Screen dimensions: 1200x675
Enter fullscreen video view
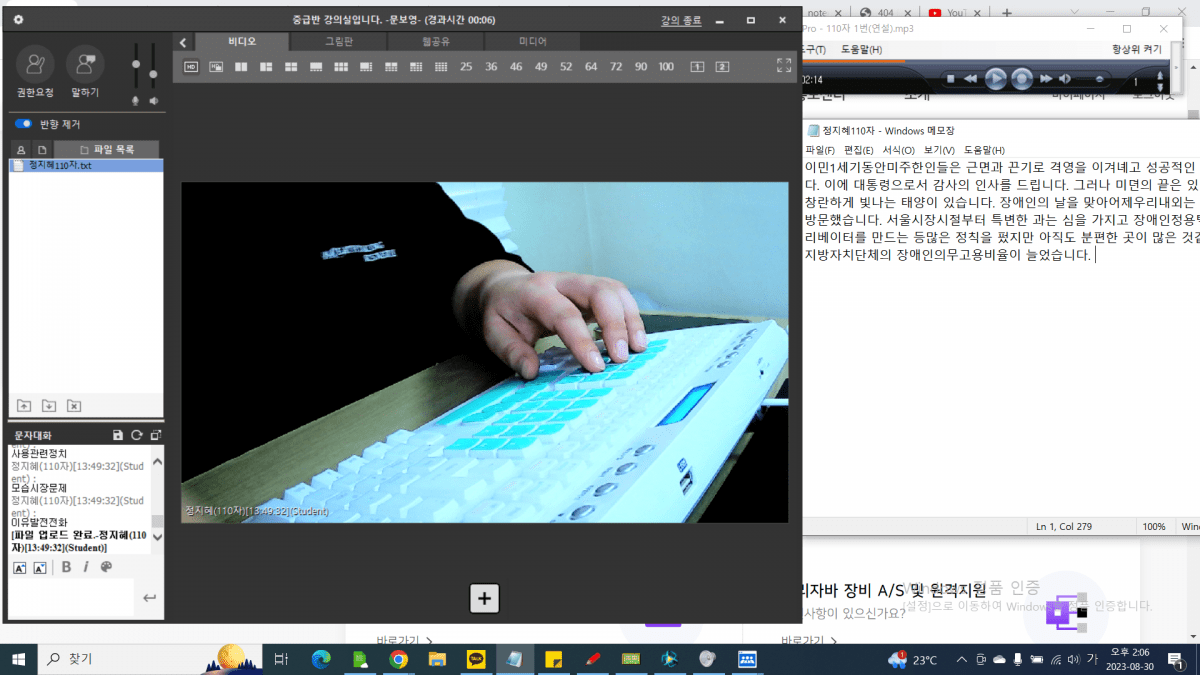pos(784,66)
